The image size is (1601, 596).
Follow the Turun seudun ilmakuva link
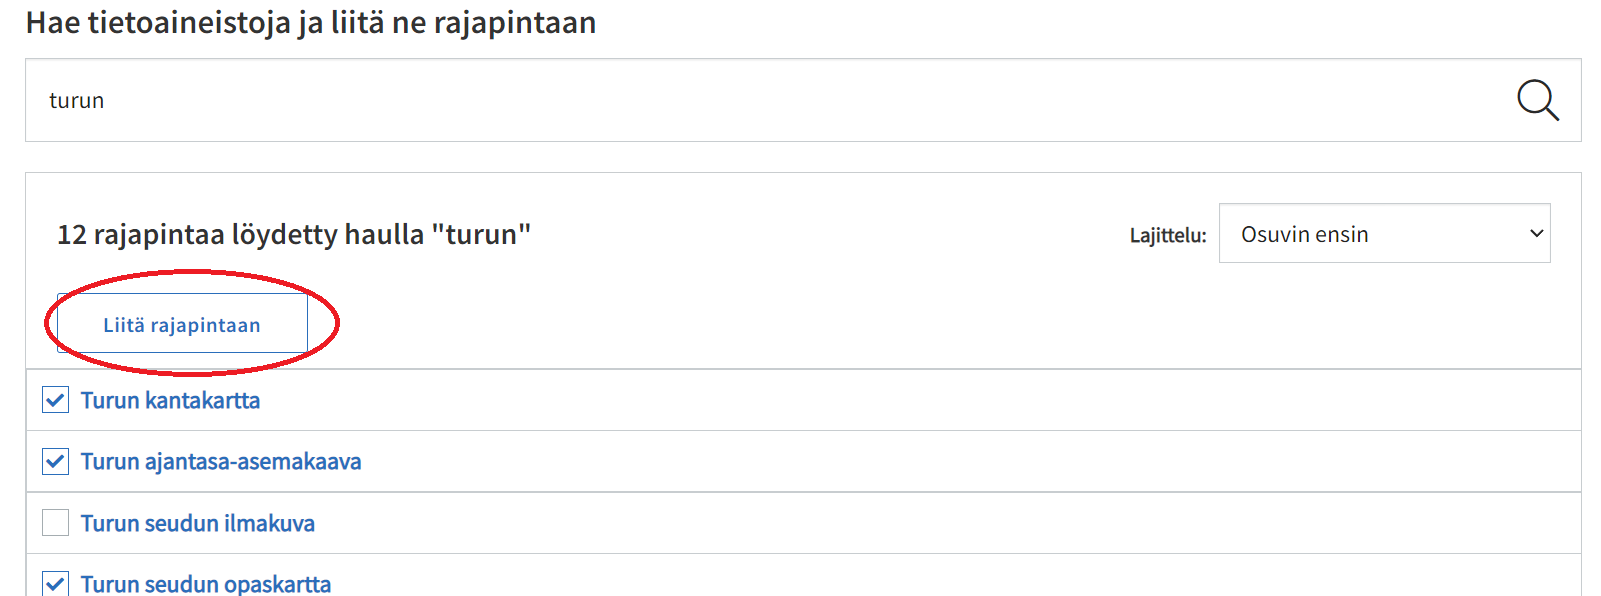click(x=197, y=524)
